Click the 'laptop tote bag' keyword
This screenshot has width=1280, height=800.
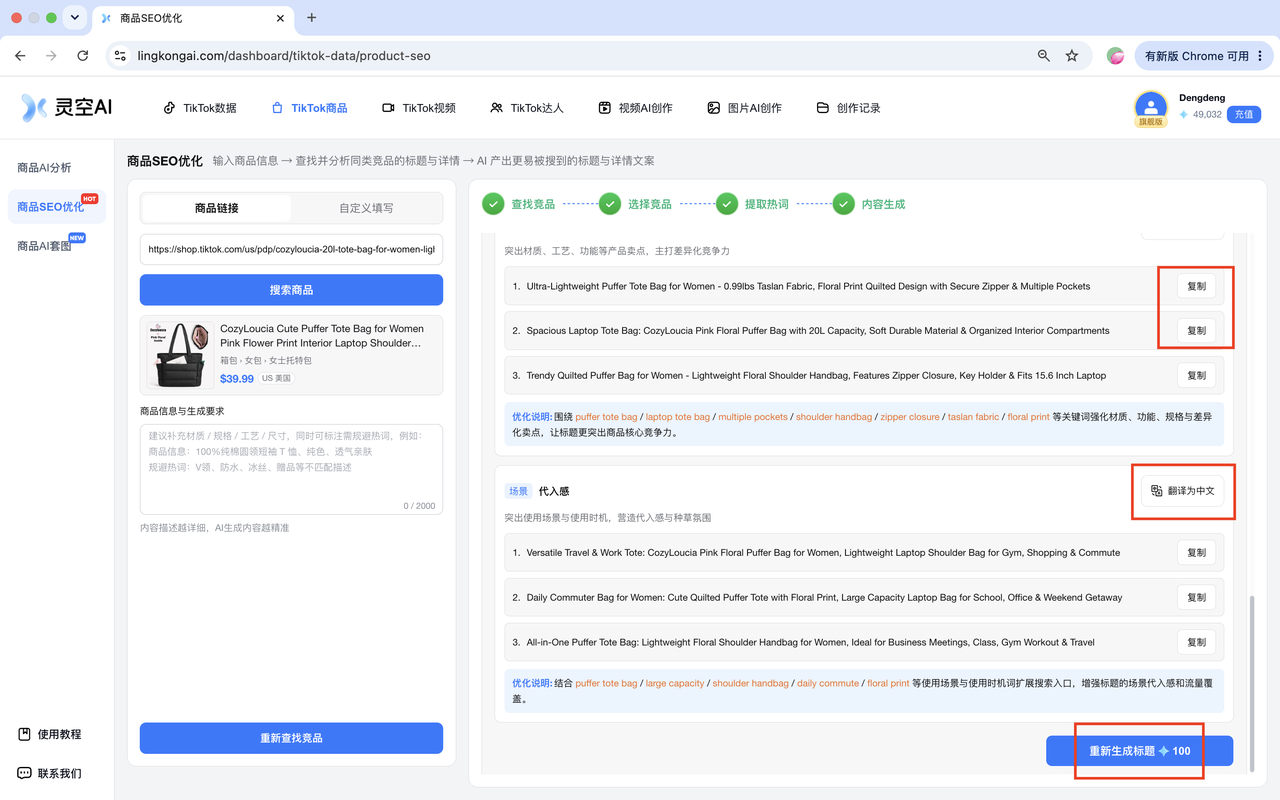[678, 417]
